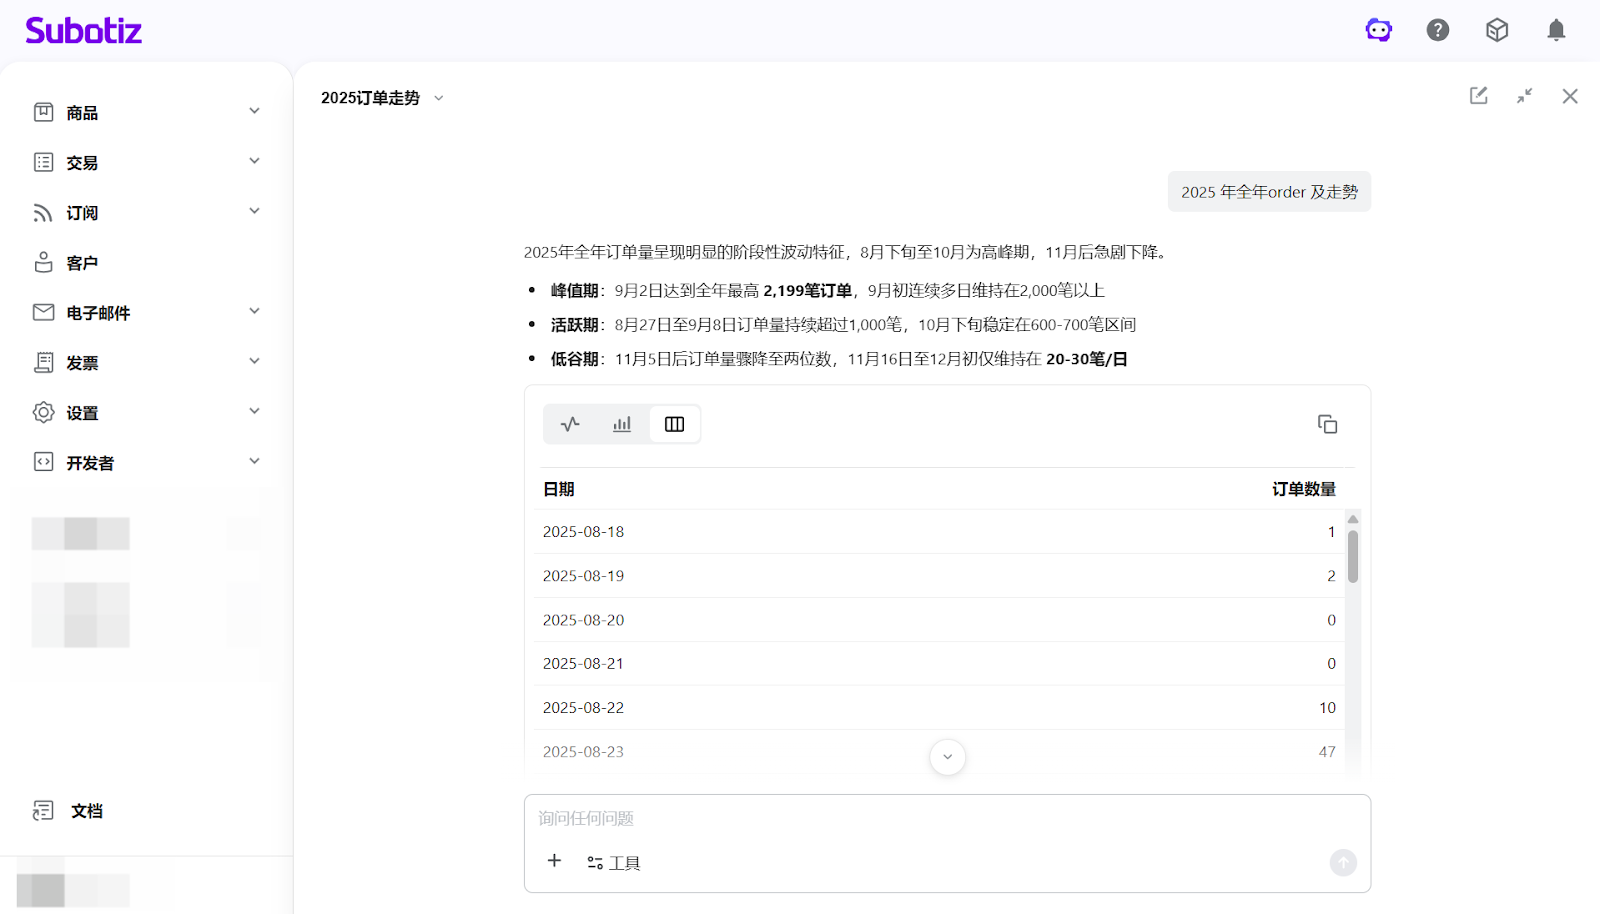The height and width of the screenshot is (914, 1600).
Task: Switch to table view
Action: pyautogui.click(x=675, y=424)
